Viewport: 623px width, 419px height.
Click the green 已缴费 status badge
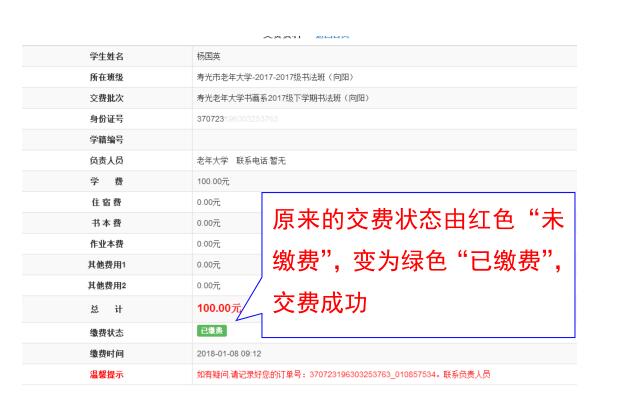211,331
